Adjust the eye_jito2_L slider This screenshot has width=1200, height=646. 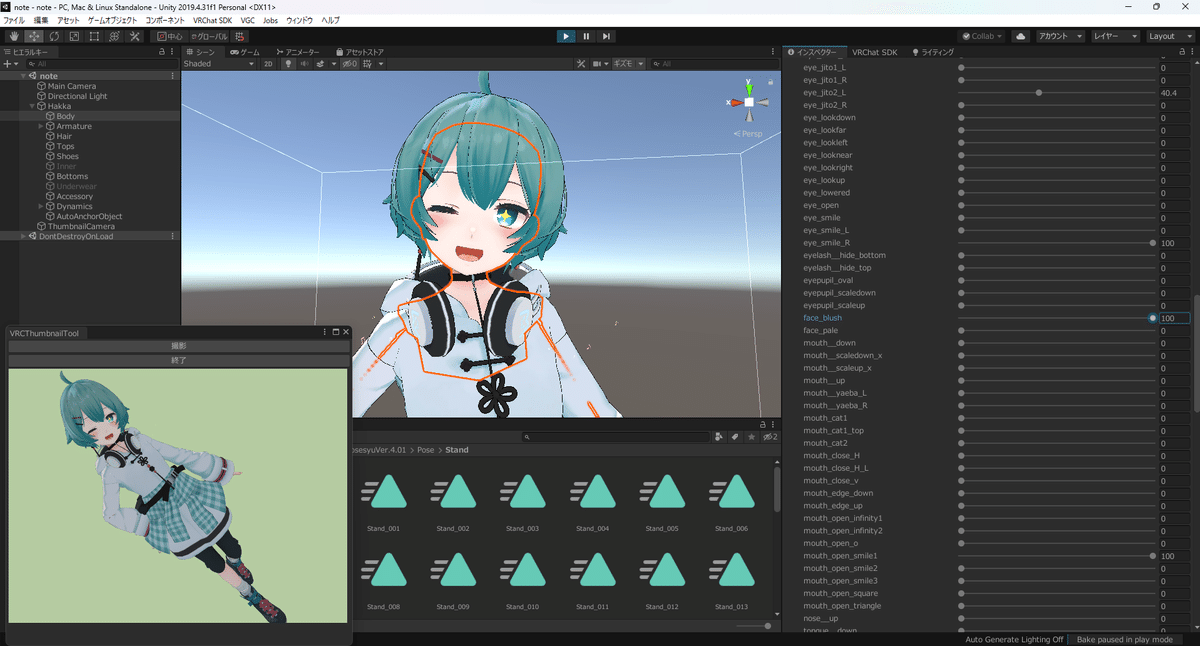(1055, 92)
